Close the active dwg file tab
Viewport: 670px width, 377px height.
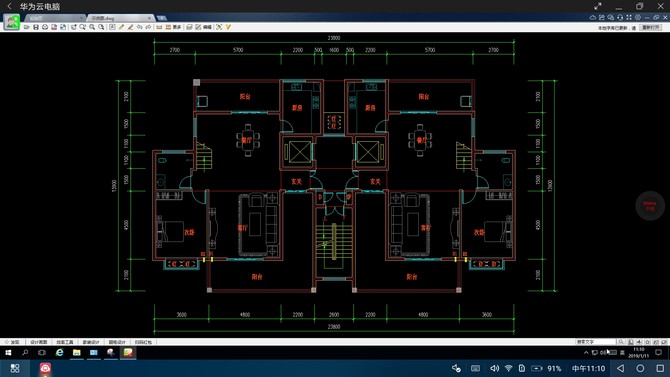pos(149,18)
